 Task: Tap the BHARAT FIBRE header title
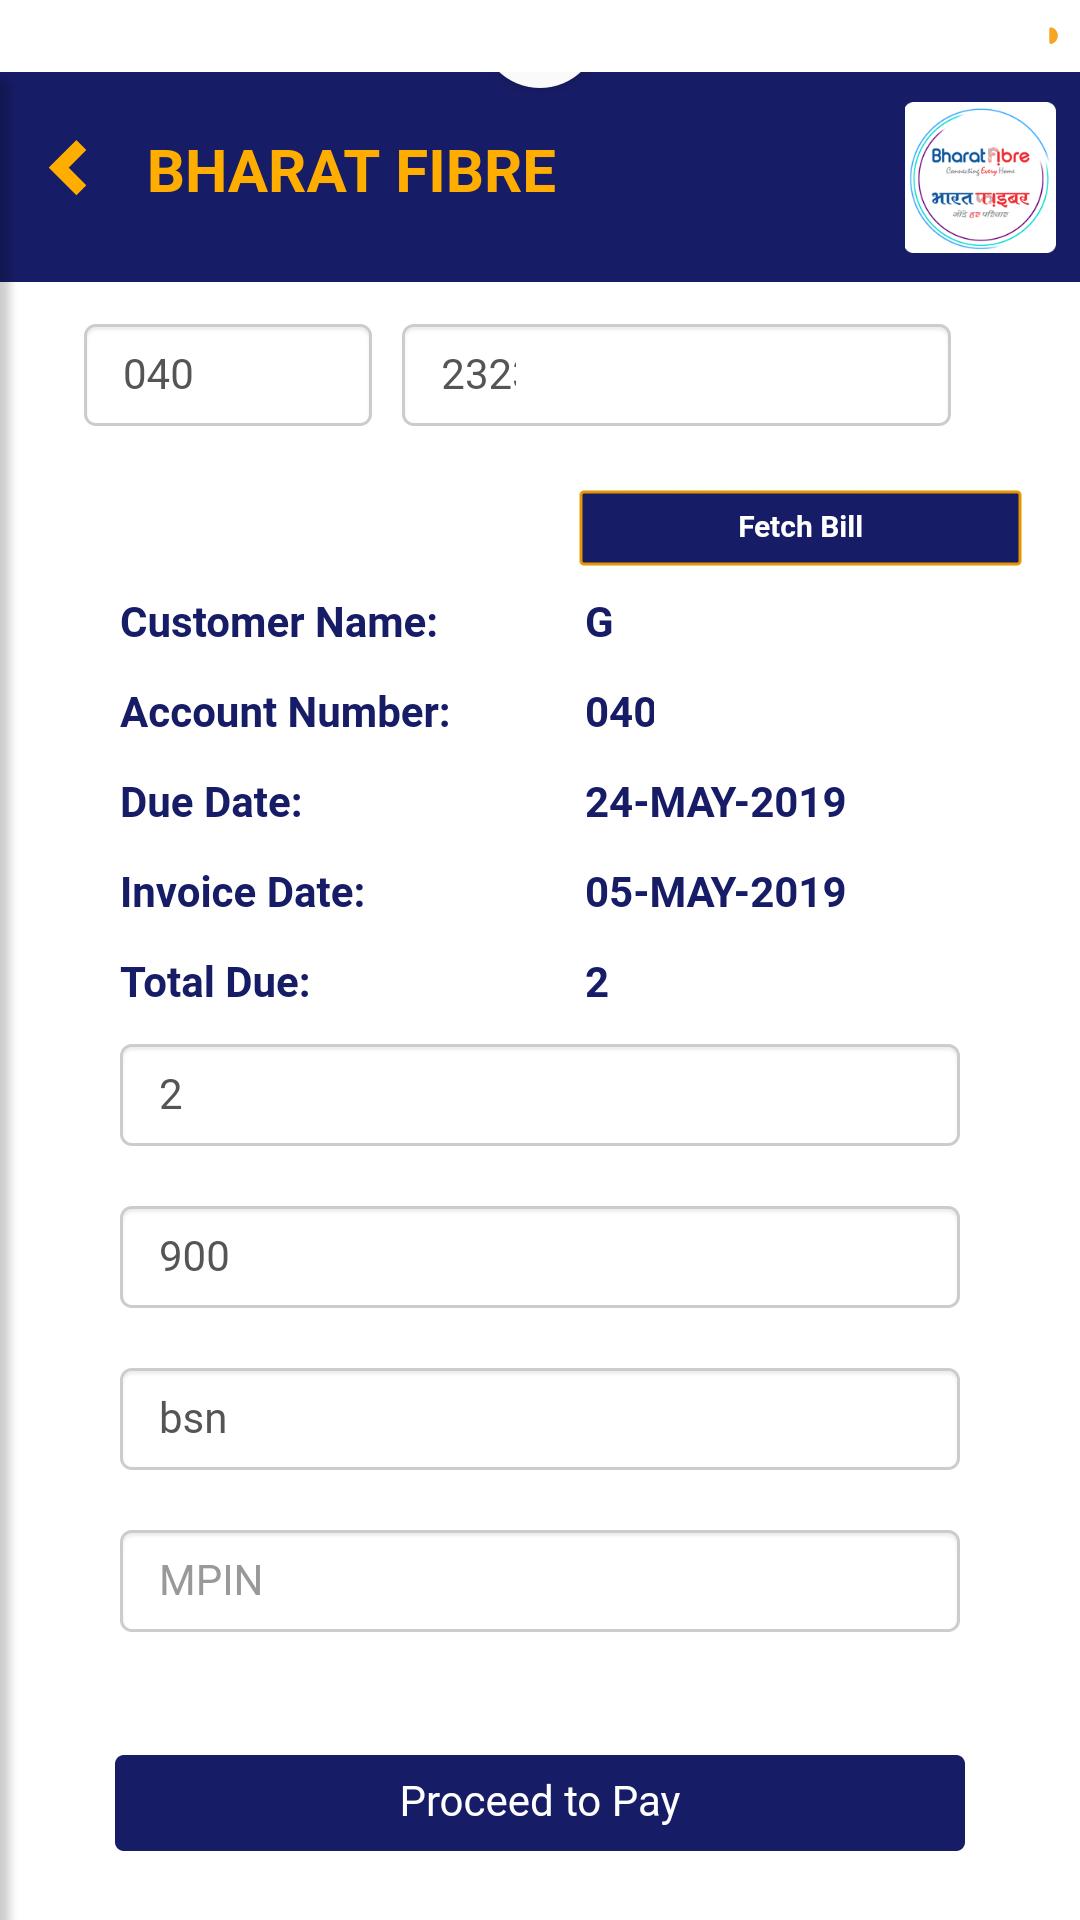point(352,171)
